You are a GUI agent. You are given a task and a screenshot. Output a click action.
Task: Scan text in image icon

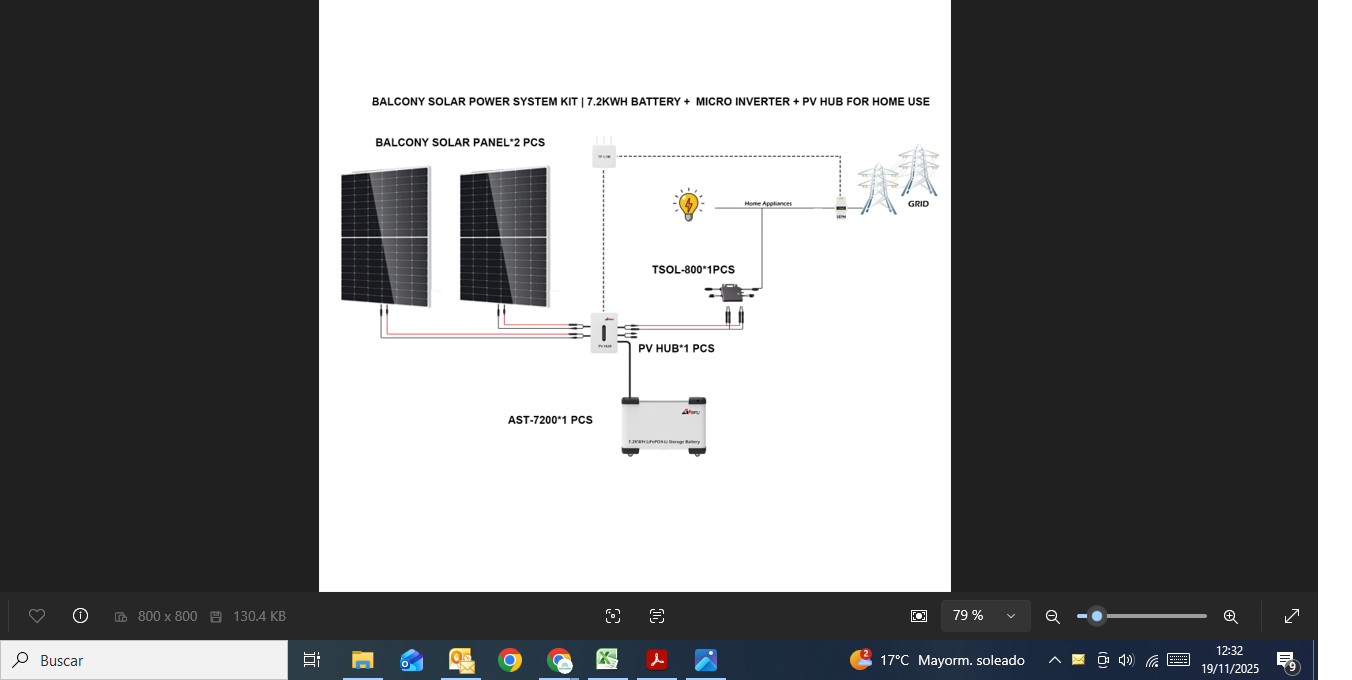[x=657, y=616]
